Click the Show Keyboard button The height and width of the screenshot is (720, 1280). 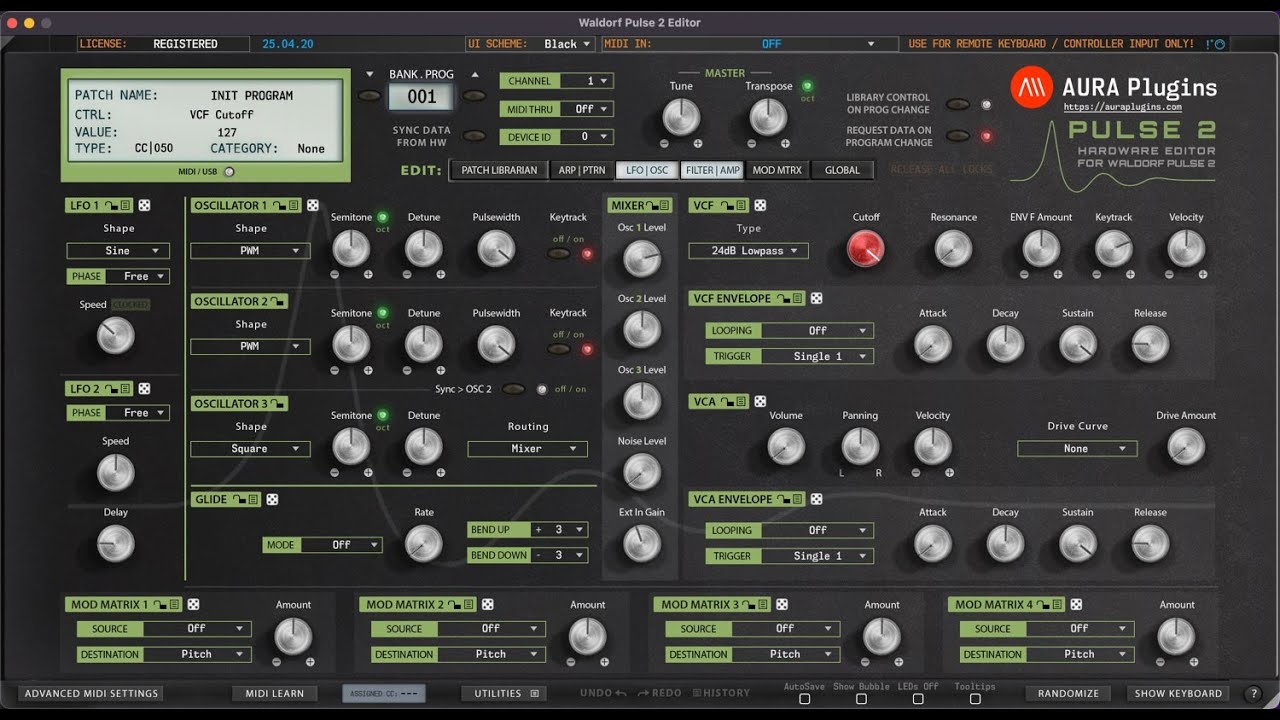1178,693
